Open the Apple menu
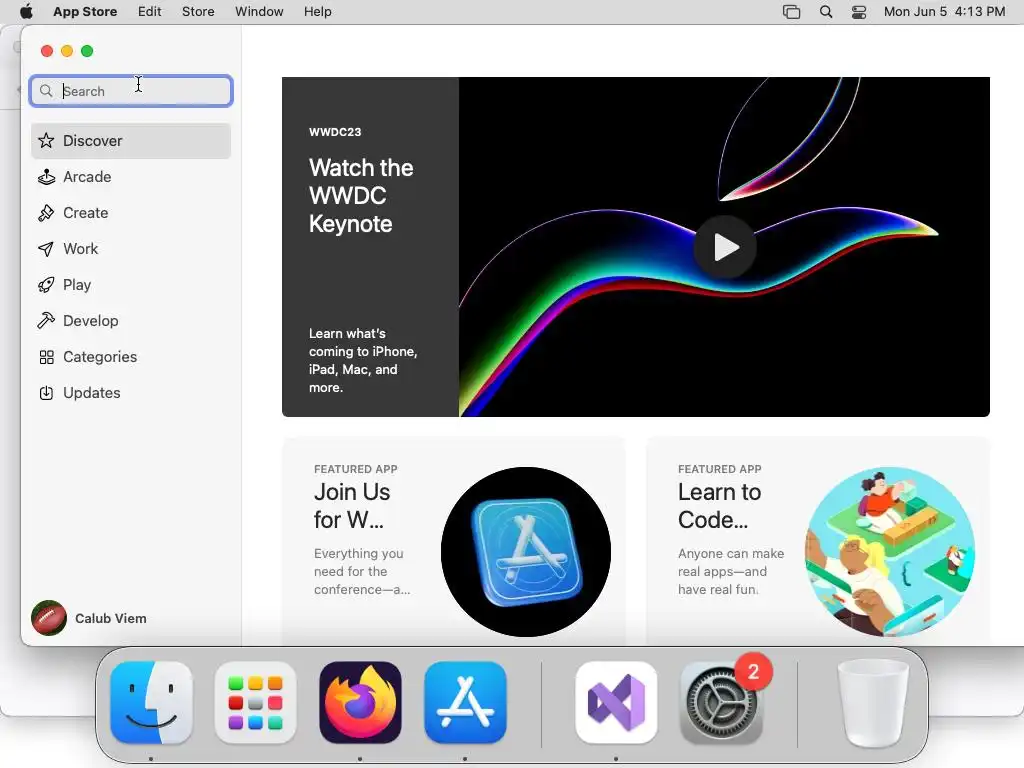 click(26, 12)
